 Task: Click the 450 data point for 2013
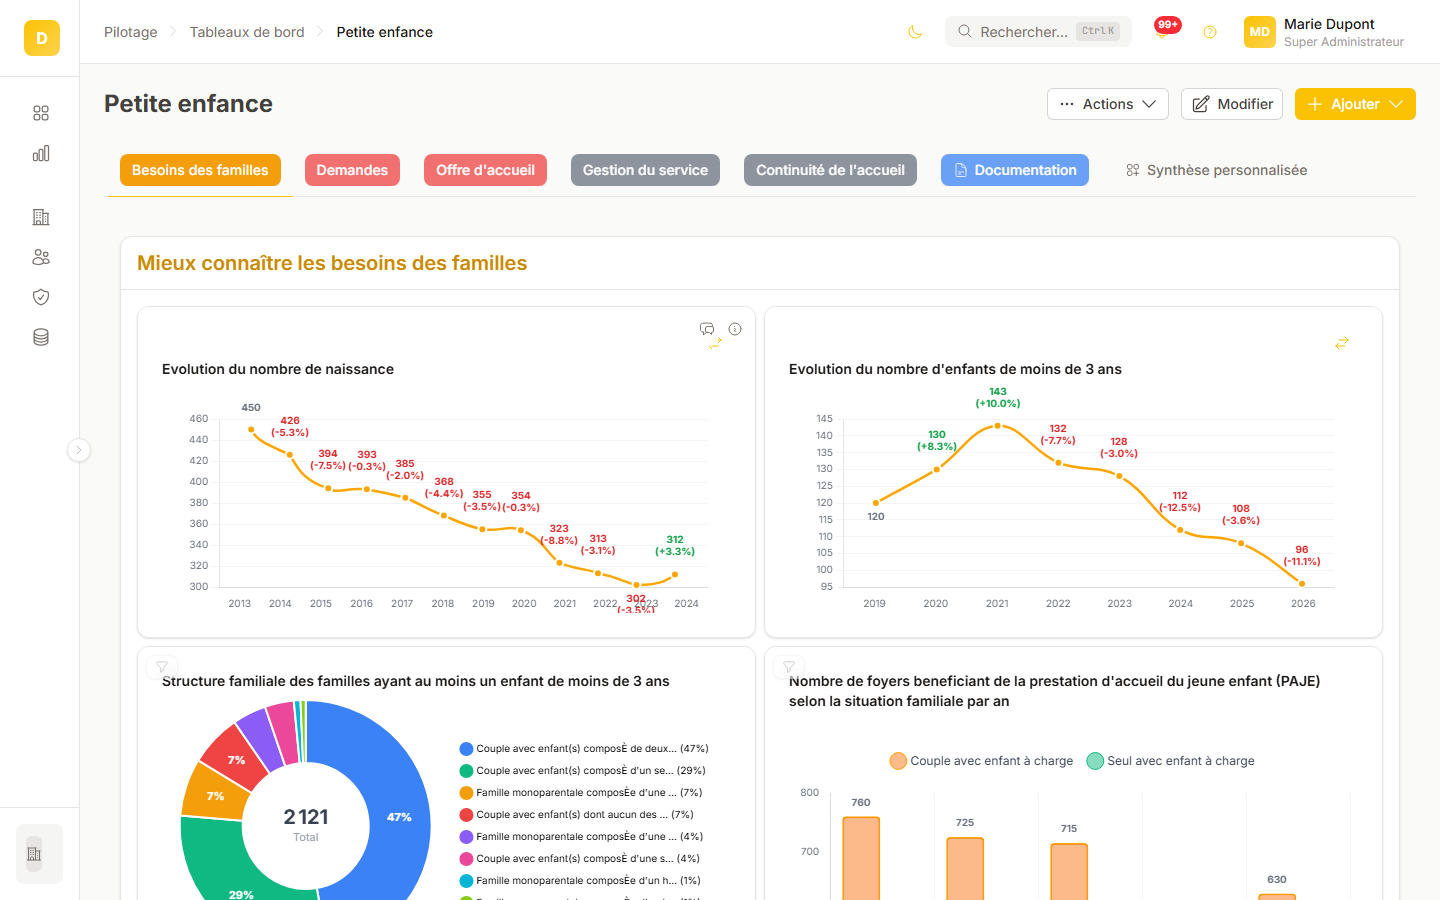click(x=251, y=430)
